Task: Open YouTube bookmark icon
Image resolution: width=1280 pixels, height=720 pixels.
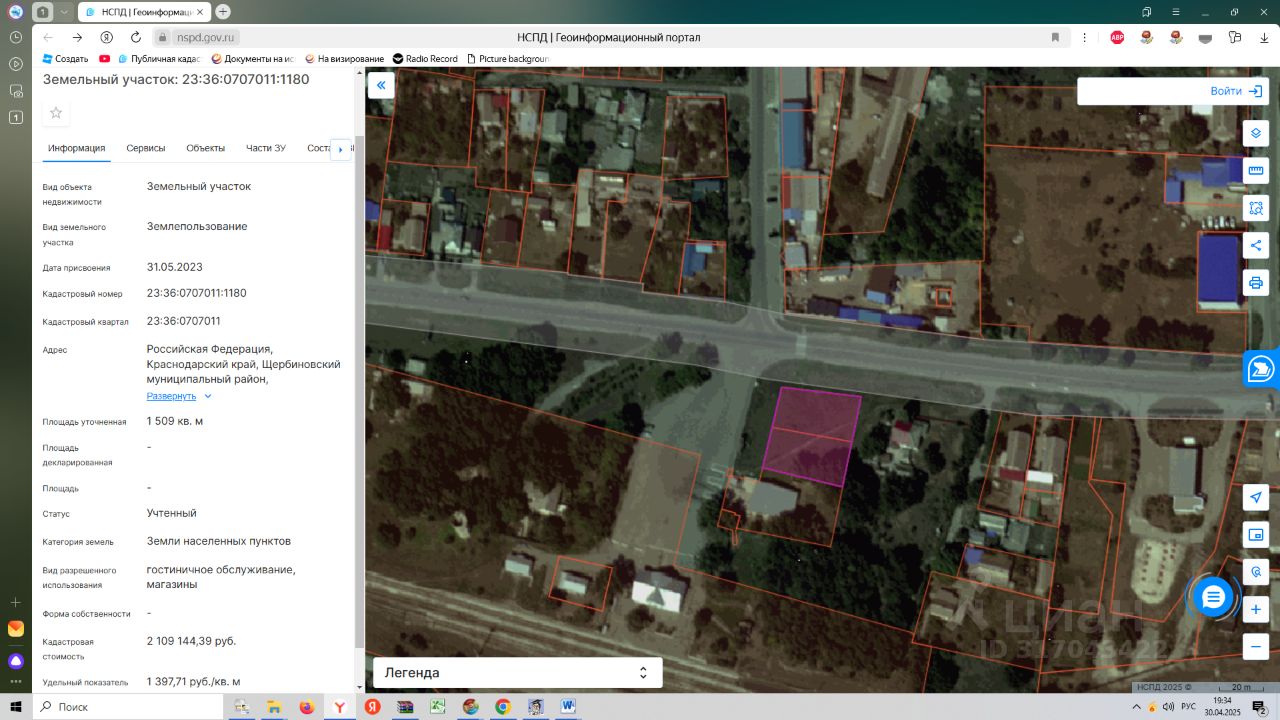Action: click(104, 59)
